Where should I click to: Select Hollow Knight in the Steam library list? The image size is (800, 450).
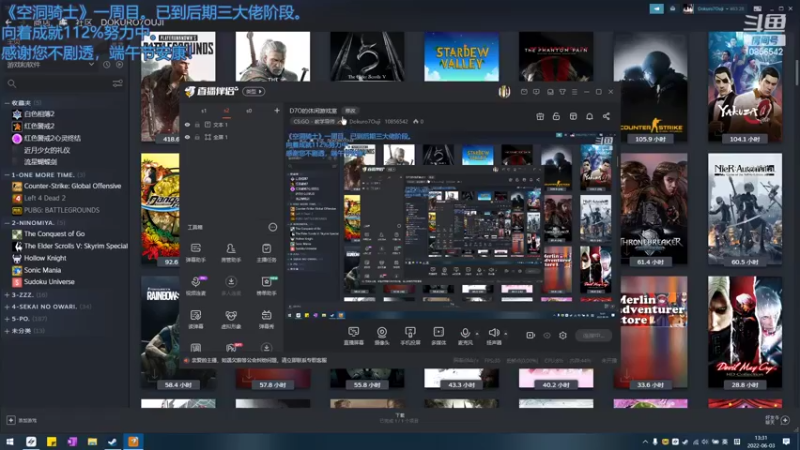pos(45,258)
